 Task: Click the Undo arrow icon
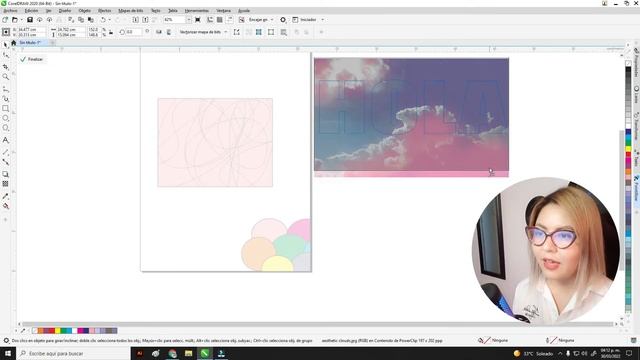pyautogui.click(x=103, y=20)
